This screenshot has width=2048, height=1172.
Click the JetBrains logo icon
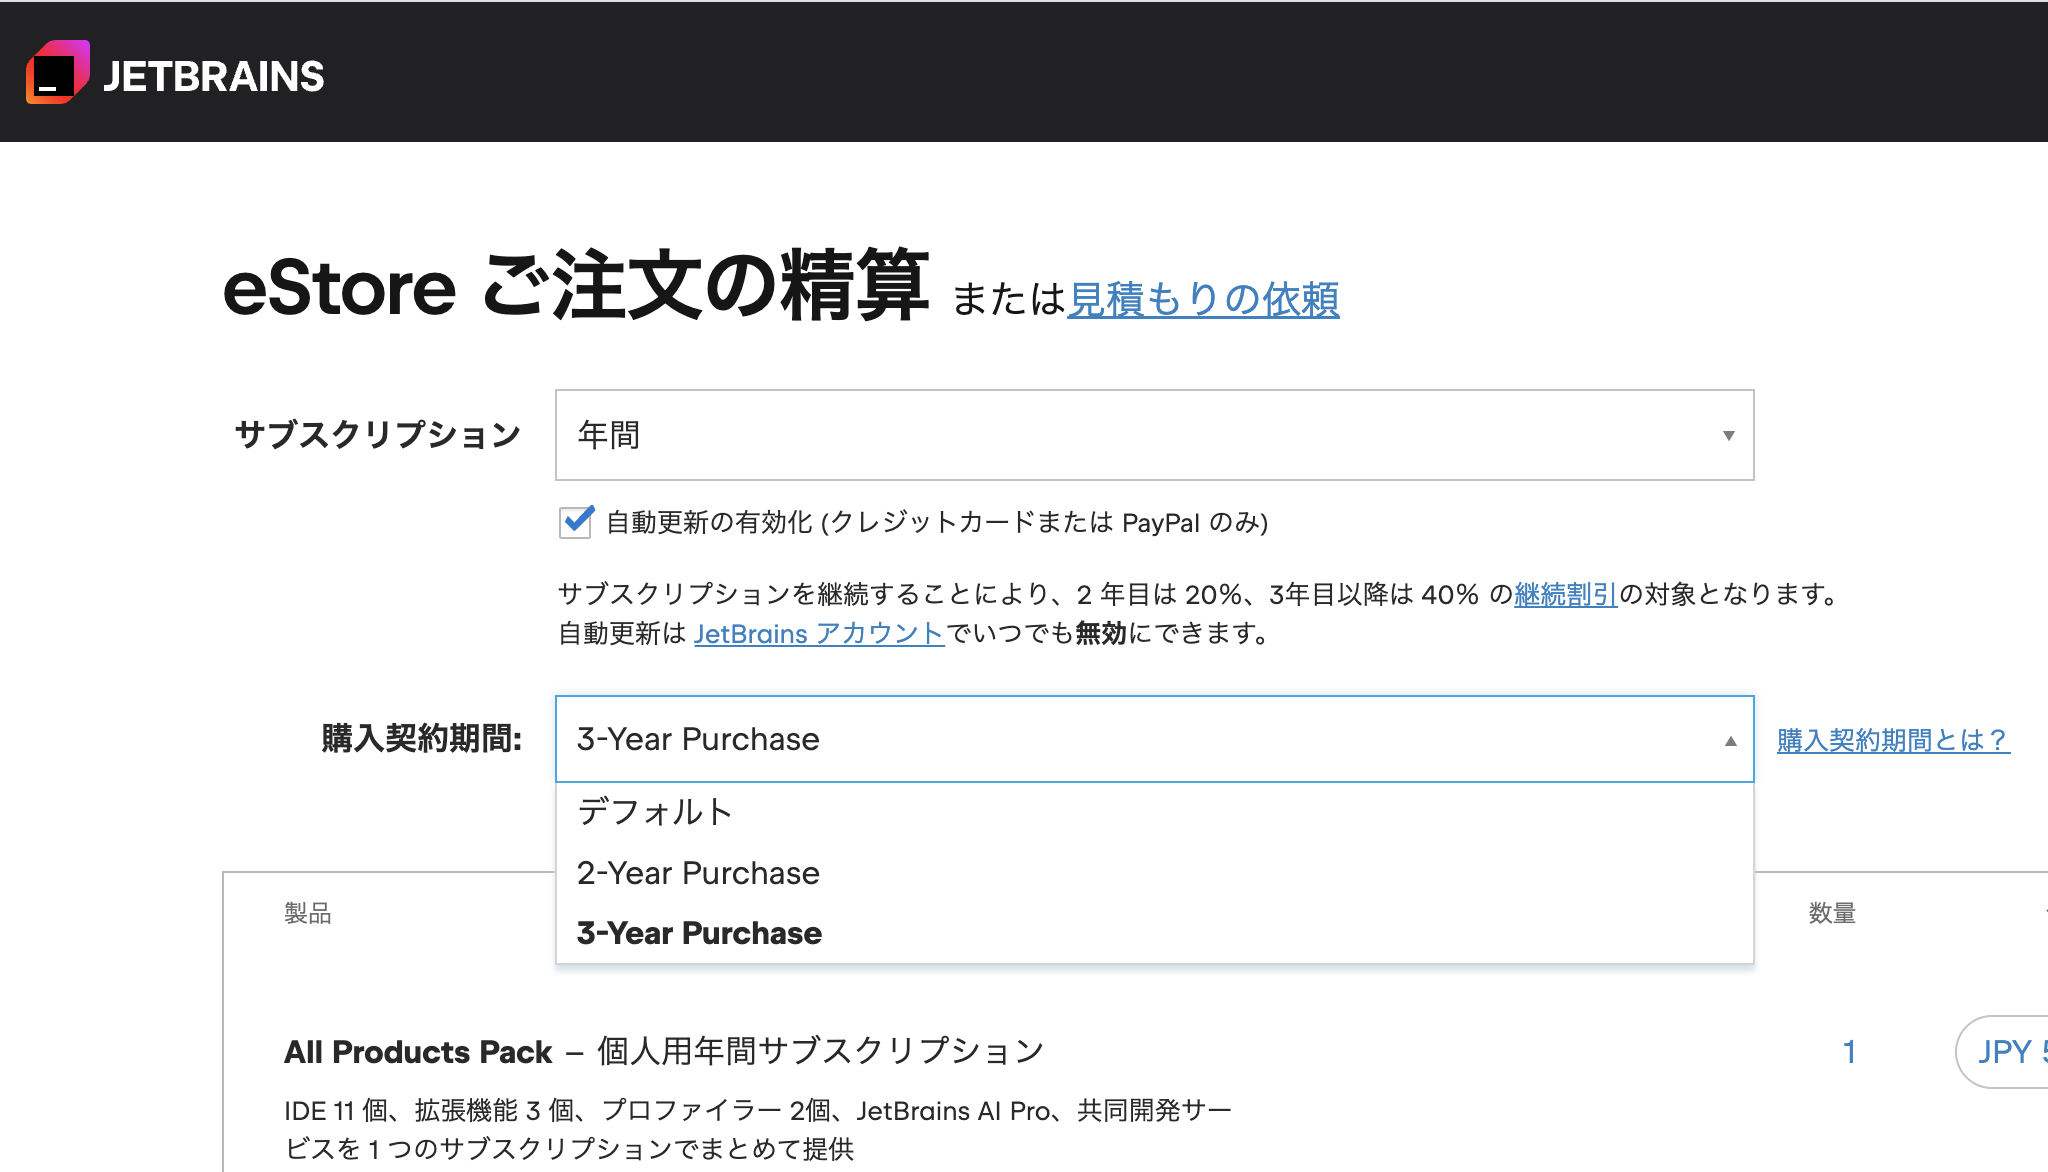[x=58, y=72]
